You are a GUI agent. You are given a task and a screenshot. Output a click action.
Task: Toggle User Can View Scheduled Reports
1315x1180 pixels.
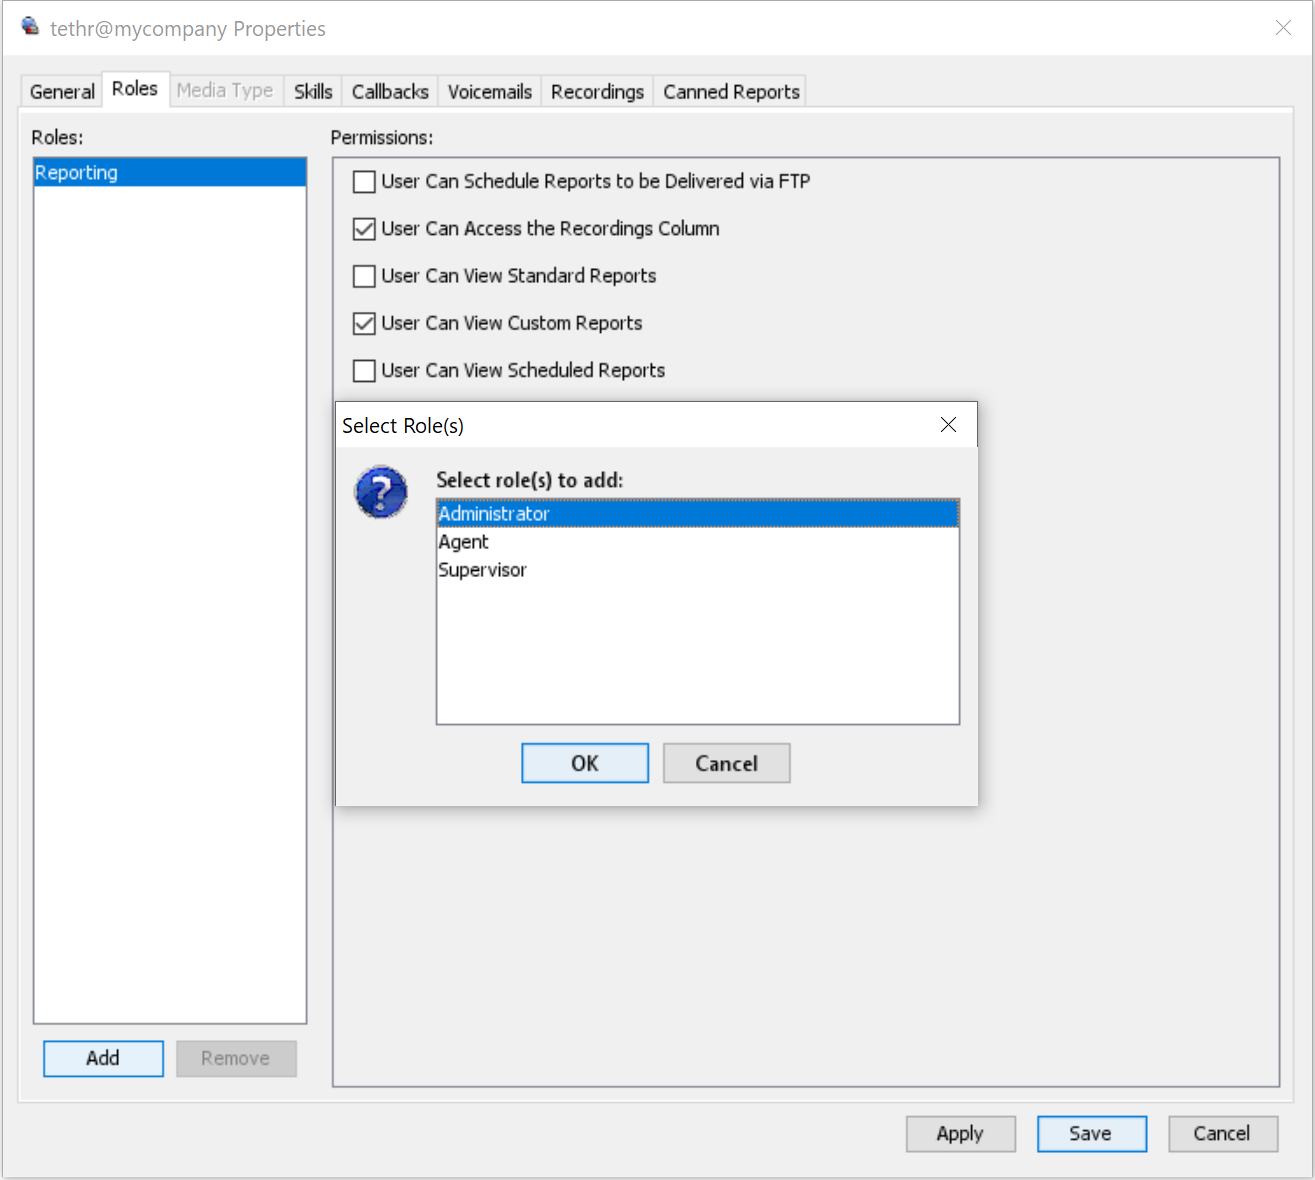tap(365, 371)
